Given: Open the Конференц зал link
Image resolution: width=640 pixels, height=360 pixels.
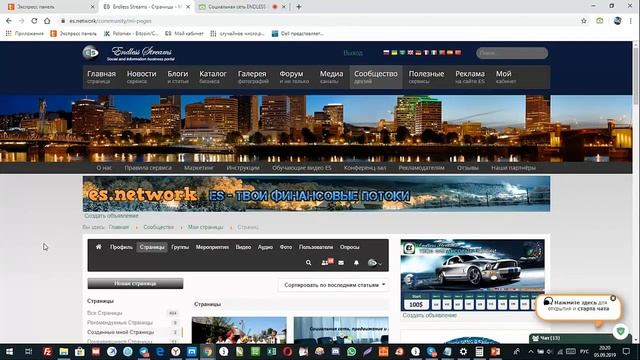Looking at the screenshot, I should pos(365,168).
